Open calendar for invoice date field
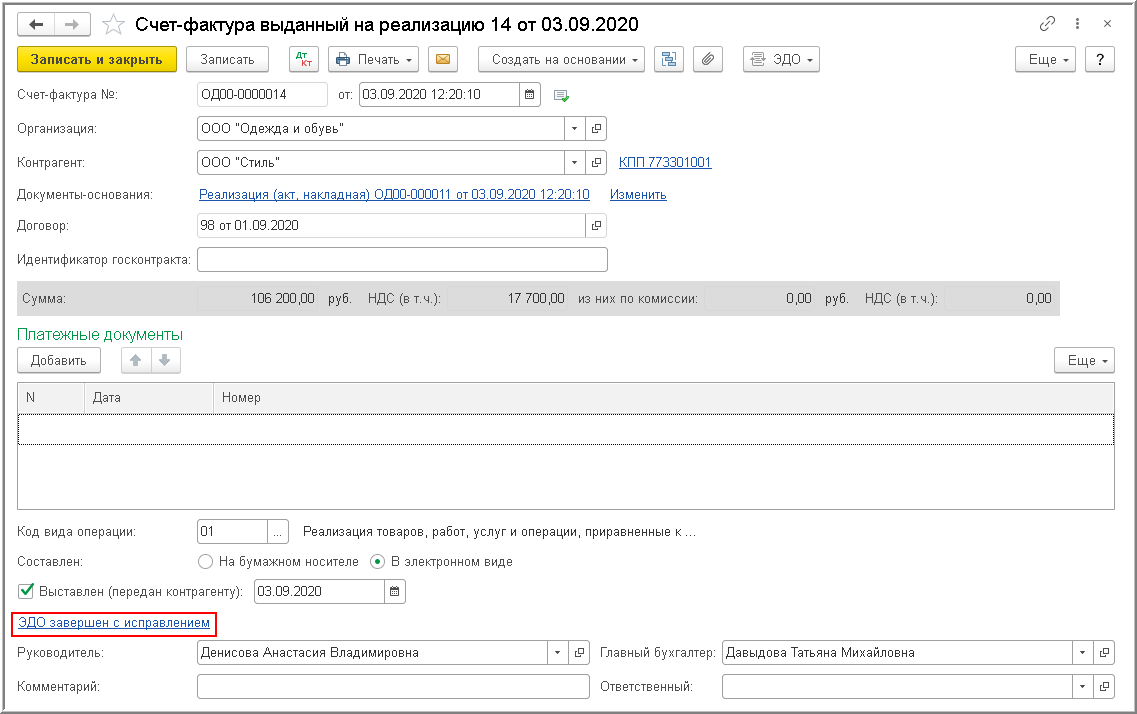This screenshot has width=1137, height=714. (x=530, y=94)
